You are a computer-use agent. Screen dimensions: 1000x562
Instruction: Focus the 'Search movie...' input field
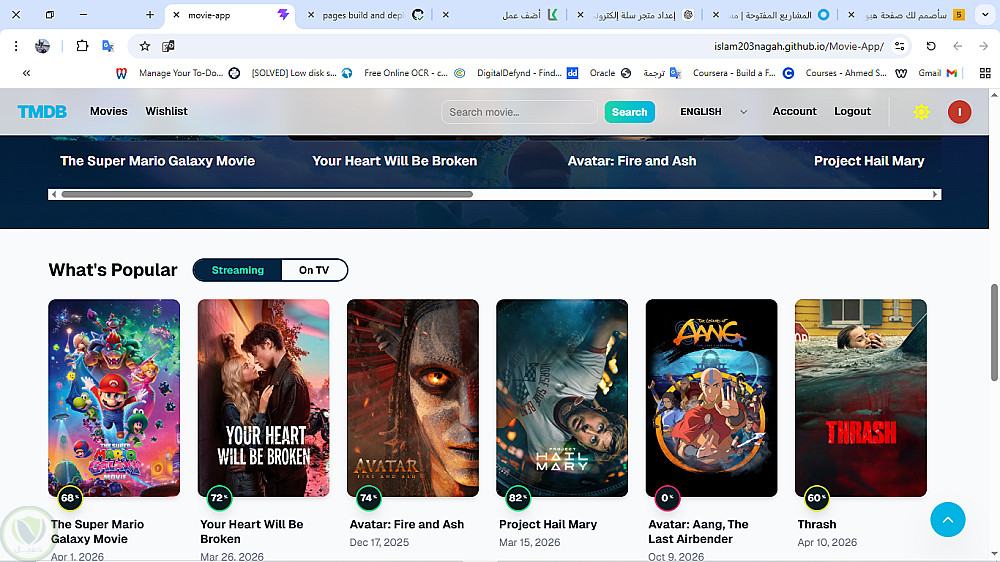[x=519, y=112]
